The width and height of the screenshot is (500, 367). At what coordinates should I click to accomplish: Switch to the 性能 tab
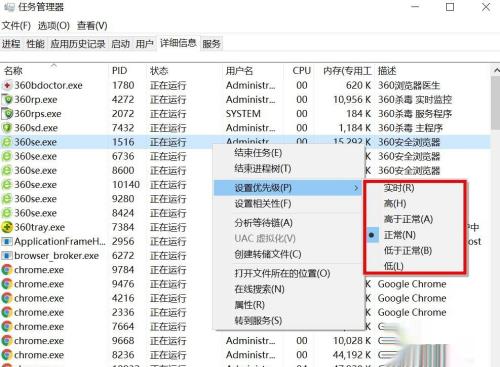click(35, 44)
